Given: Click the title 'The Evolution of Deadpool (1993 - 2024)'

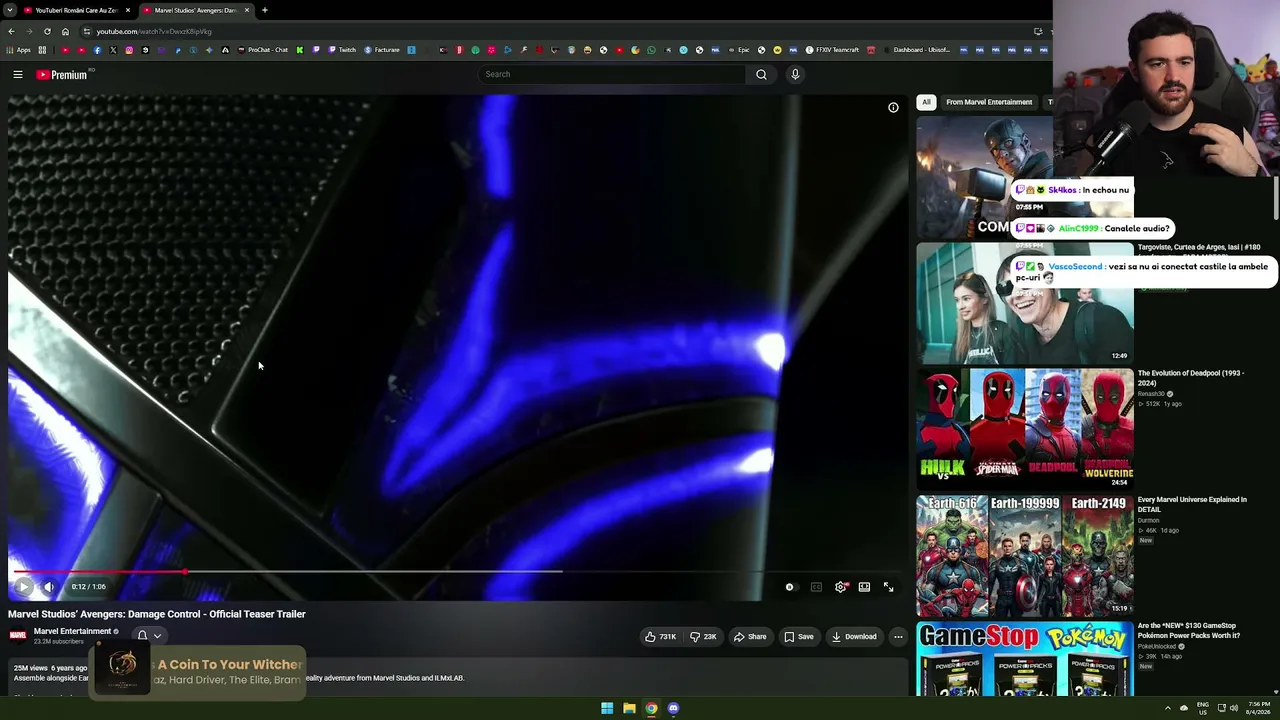Looking at the screenshot, I should click(1191, 378).
